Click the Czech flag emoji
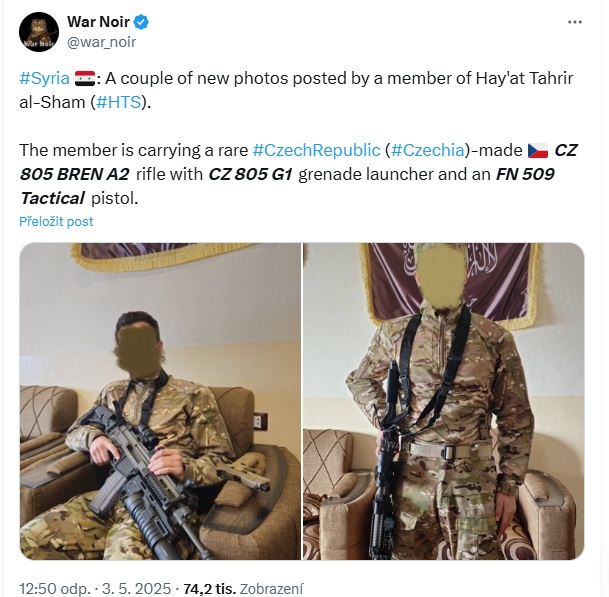The image size is (609, 597). tap(538, 150)
